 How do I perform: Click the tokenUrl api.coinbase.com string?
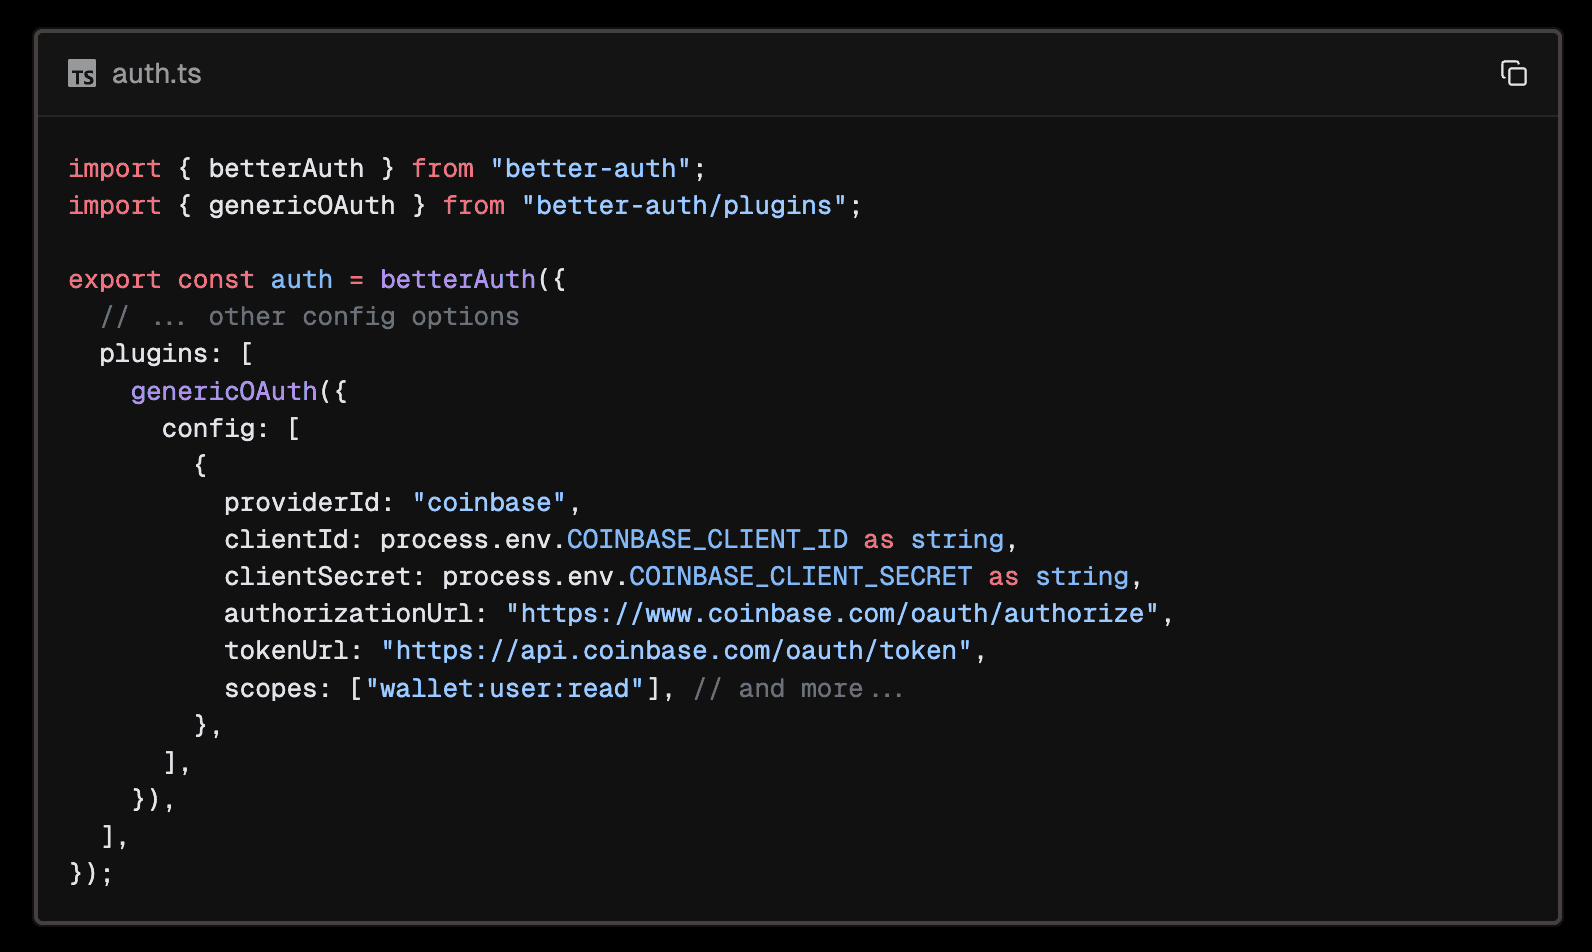676,650
